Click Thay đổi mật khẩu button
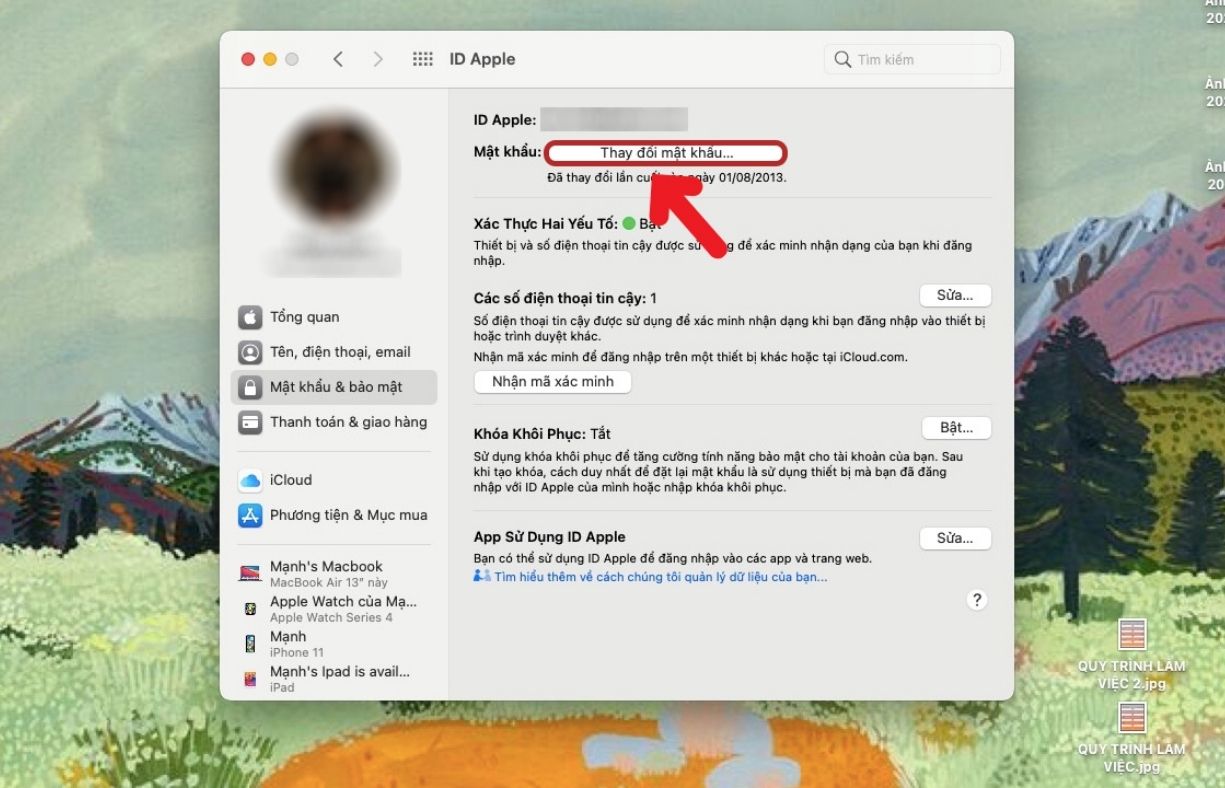Screen dimensions: 1225x788 (666, 153)
